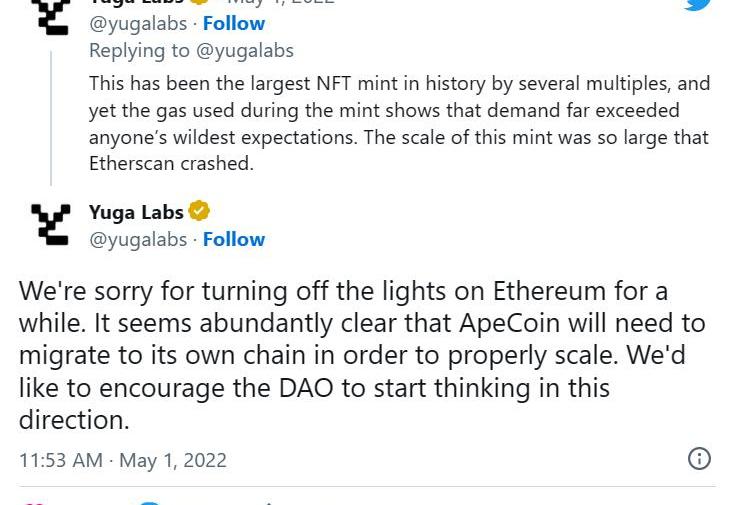
Task: Click the share icon at the bottom edge
Action: point(268,503)
